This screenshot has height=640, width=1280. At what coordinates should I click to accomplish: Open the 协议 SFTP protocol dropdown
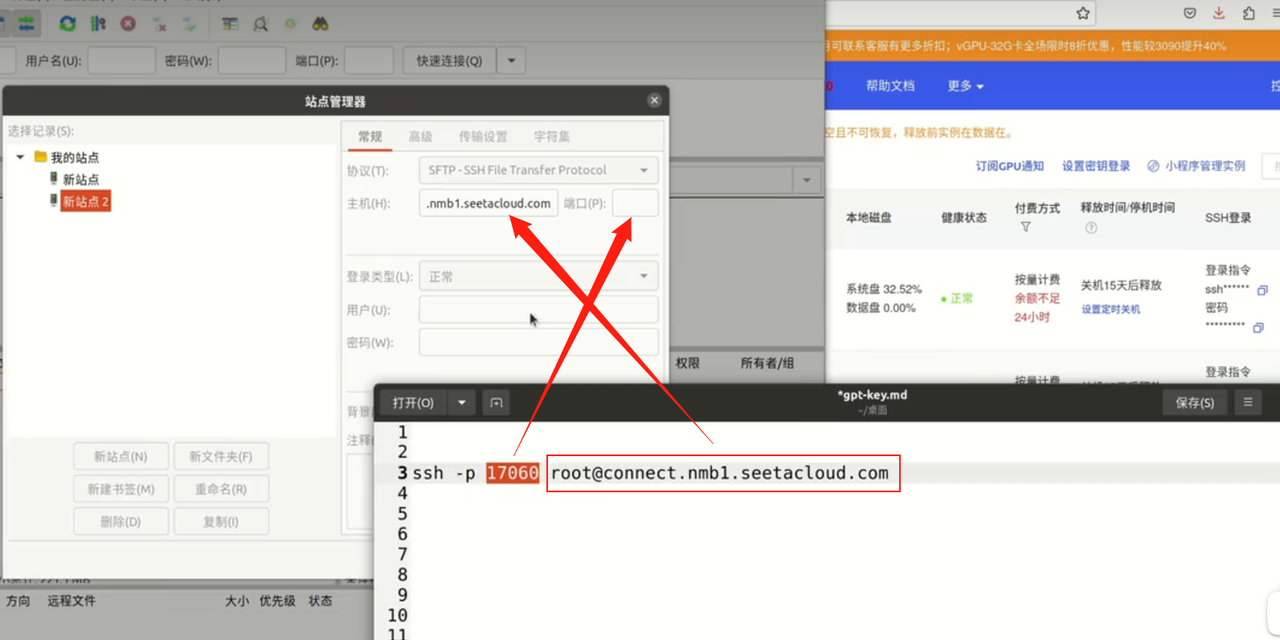pyautogui.click(x=538, y=170)
